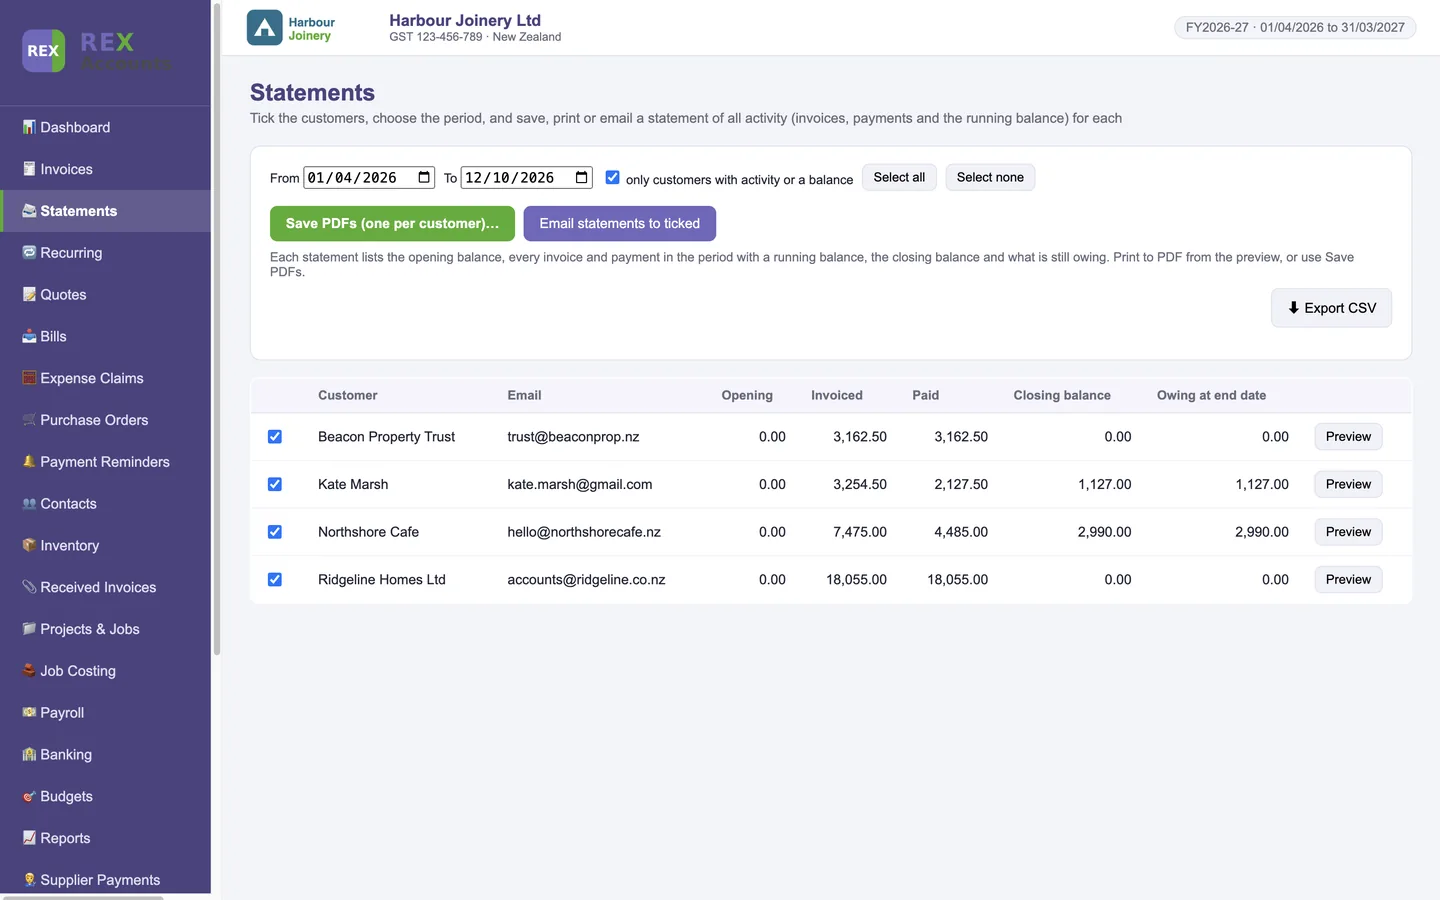This screenshot has height=900, width=1440.
Task: Click the Reports chart icon
Action: (x=29, y=838)
